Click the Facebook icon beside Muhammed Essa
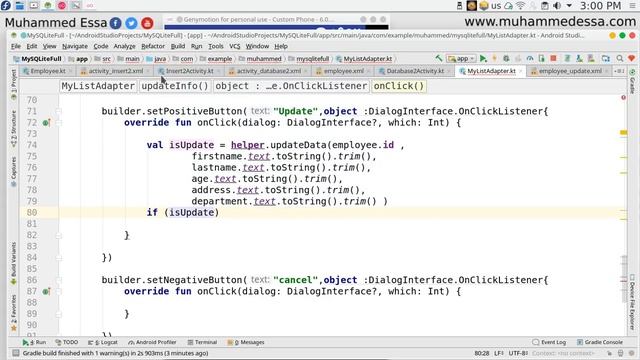The image size is (640, 360). pos(116,23)
